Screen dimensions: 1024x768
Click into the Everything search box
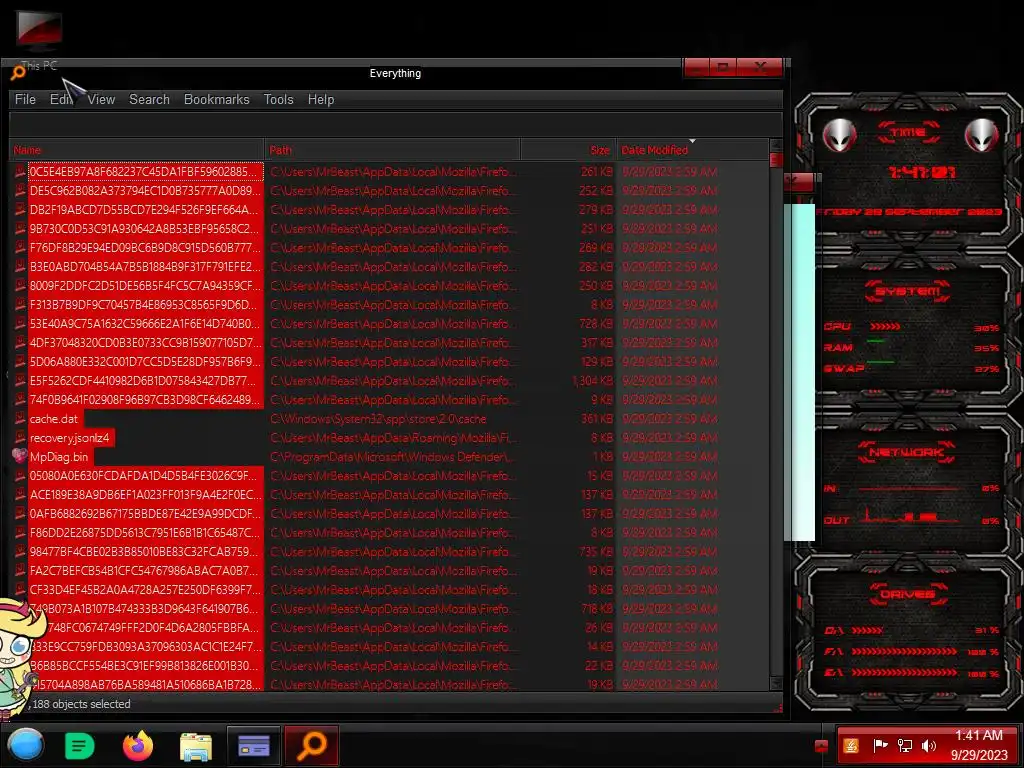(x=396, y=124)
